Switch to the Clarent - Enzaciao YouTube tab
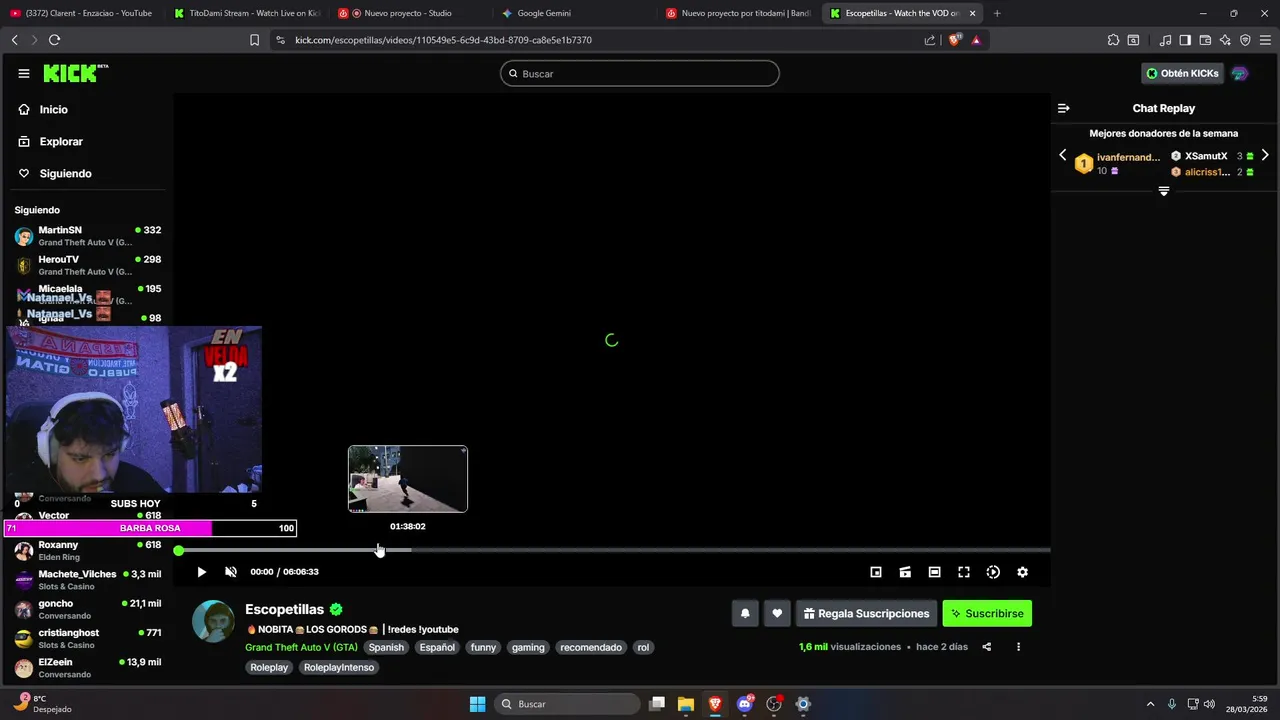The image size is (1280, 720). tap(81, 13)
